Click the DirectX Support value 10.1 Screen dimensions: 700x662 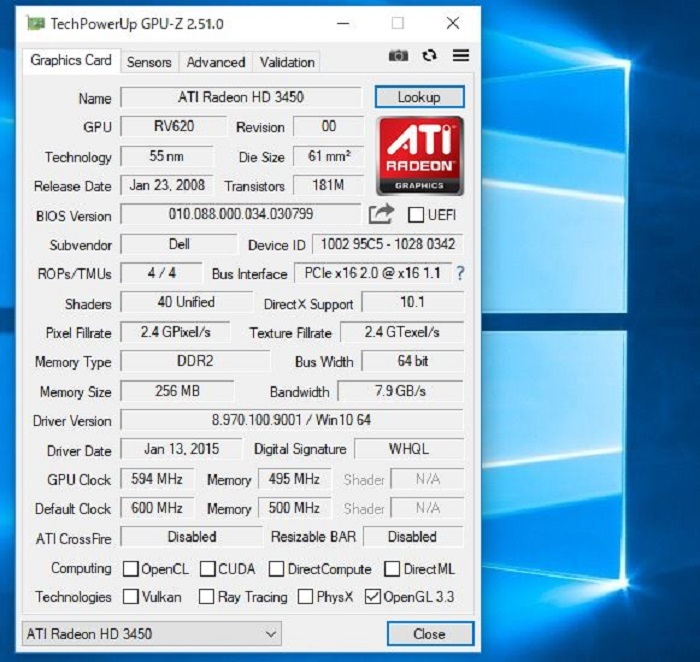click(x=412, y=302)
